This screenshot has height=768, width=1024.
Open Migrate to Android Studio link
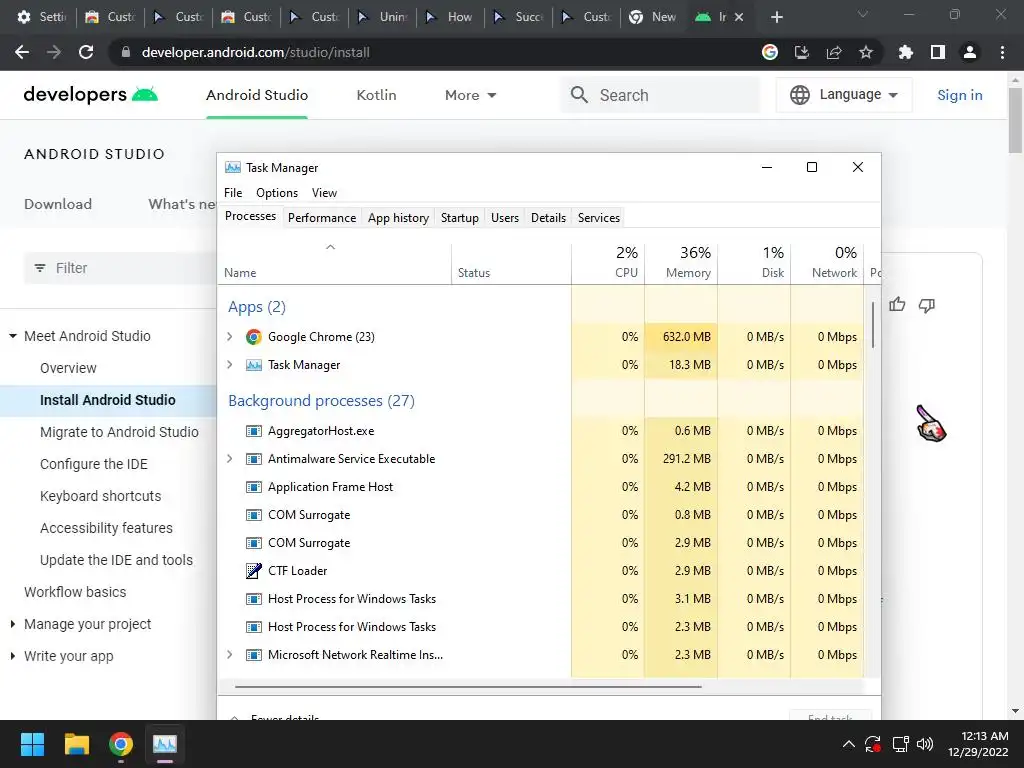[119, 432]
